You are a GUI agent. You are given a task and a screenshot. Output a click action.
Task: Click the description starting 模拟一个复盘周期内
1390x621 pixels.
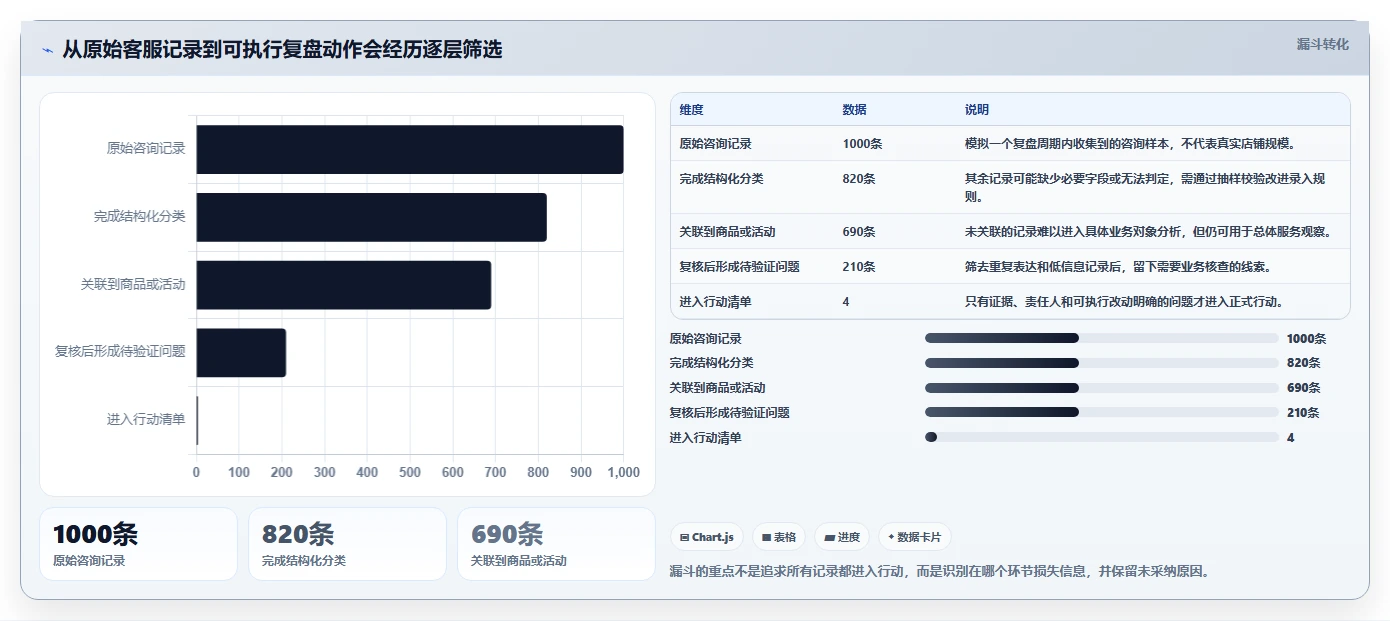pos(1130,144)
